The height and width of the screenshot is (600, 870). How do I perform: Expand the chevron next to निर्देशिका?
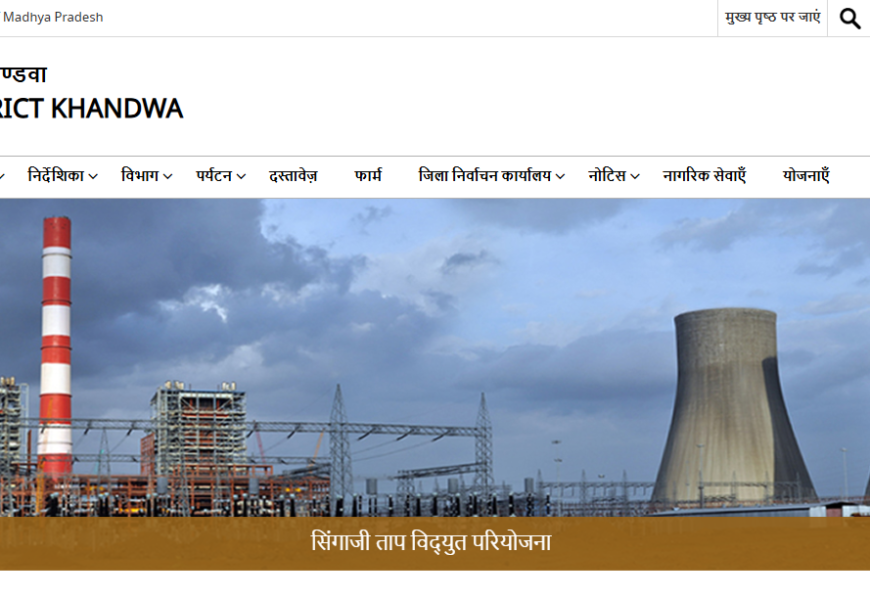coord(93,177)
